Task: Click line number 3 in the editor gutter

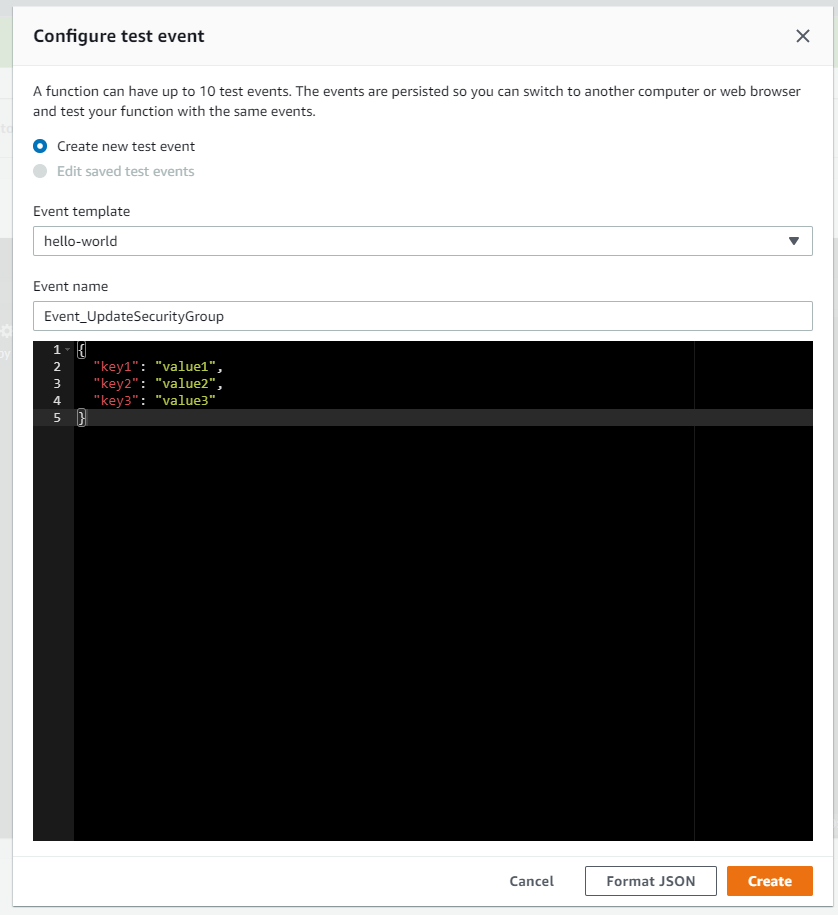Action: 57,384
